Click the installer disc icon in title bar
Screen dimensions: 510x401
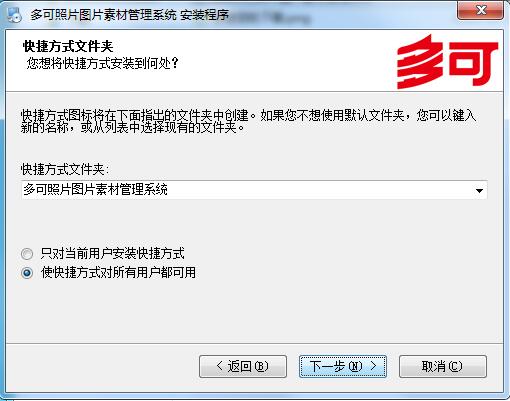[14, 14]
